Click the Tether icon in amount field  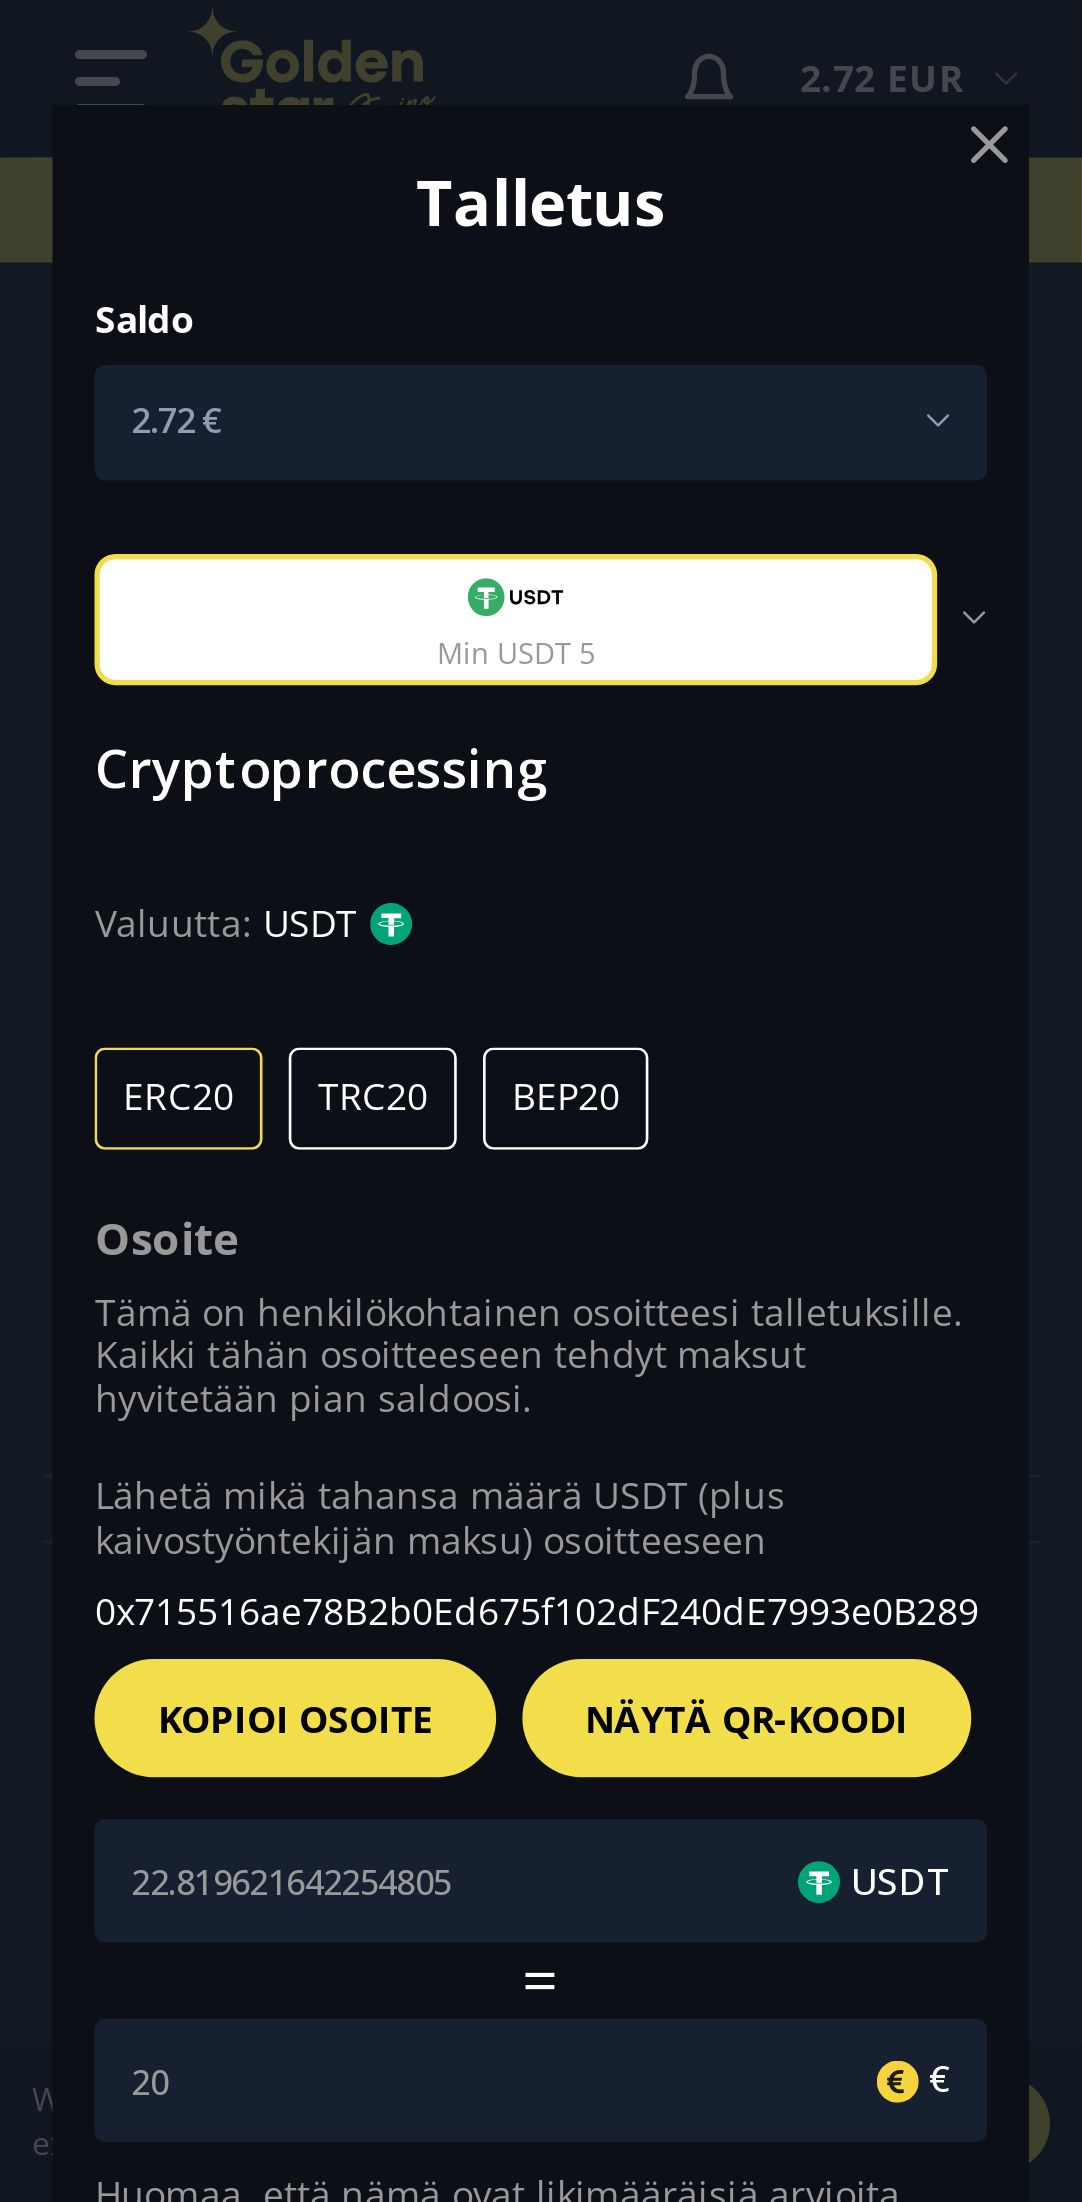click(818, 1882)
